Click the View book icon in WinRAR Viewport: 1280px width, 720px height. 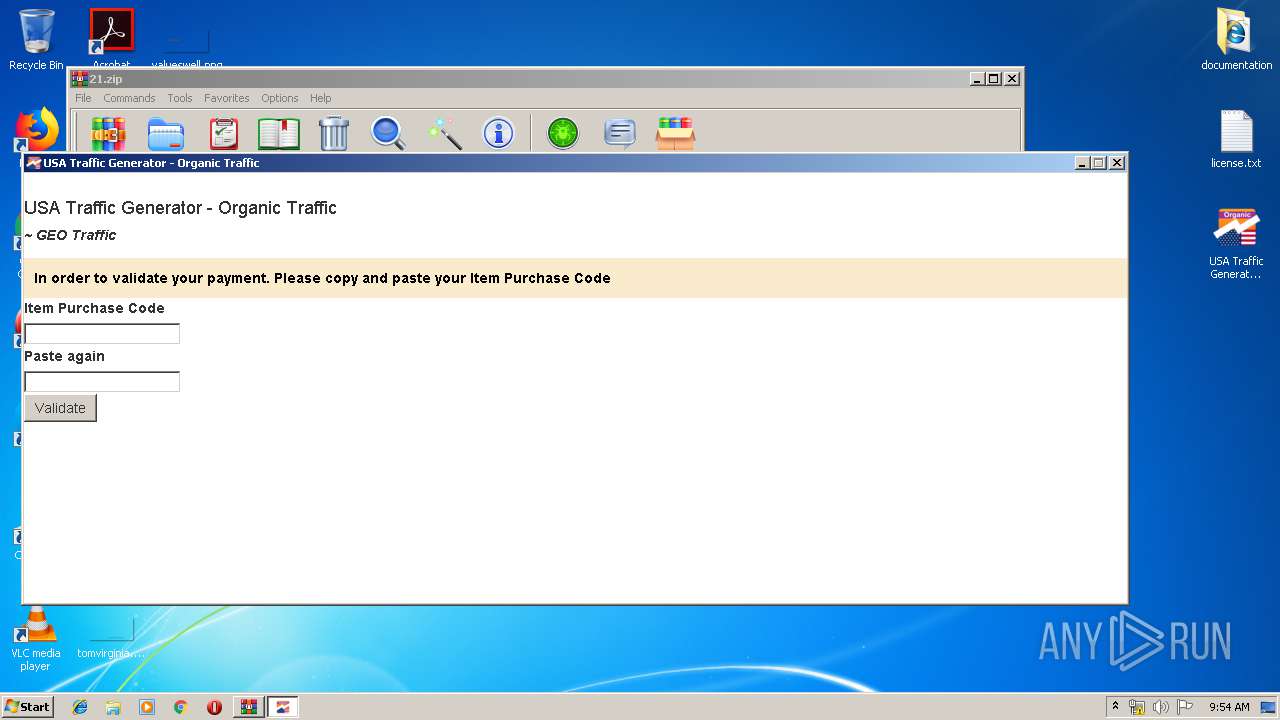279,133
